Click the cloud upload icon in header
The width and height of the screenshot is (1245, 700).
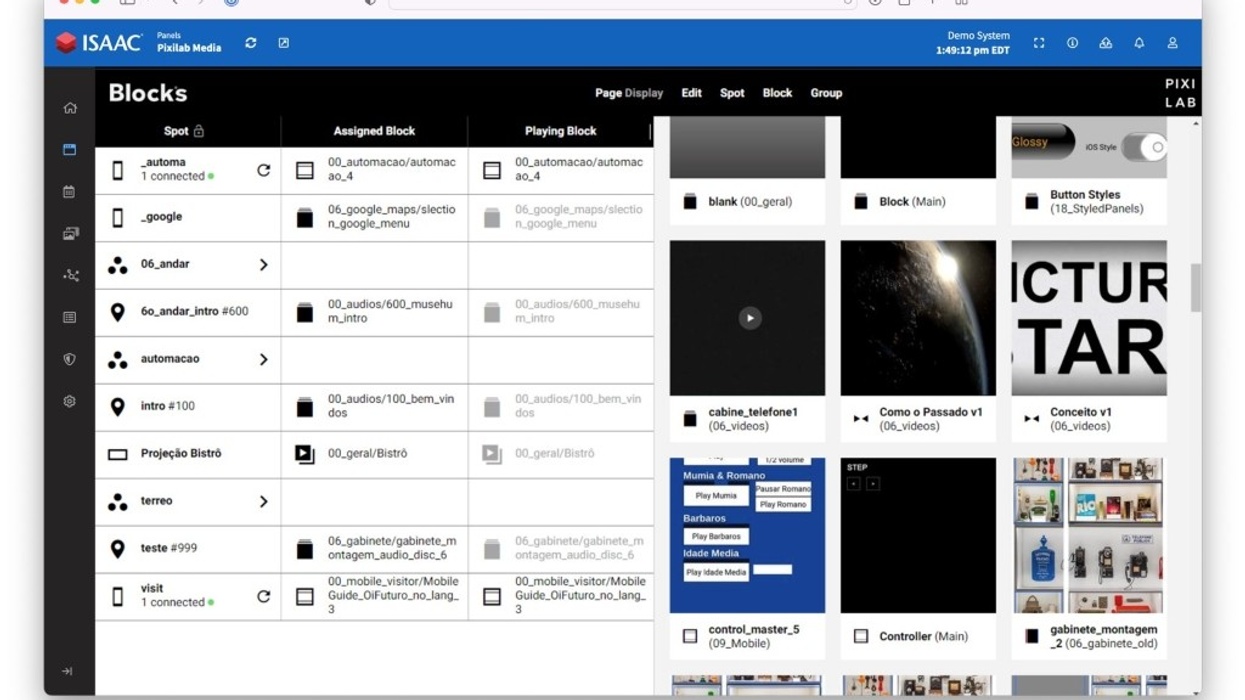pyautogui.click(x=1105, y=43)
